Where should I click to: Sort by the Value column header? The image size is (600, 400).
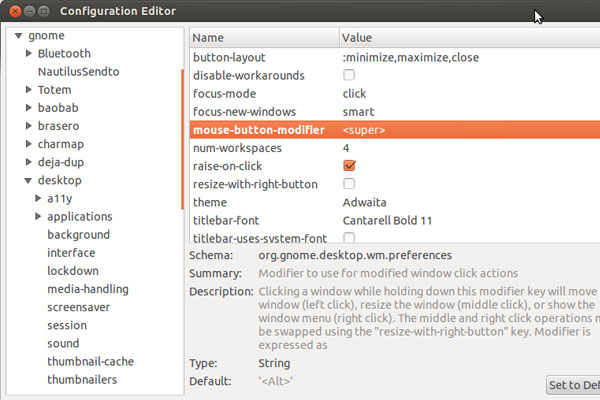pyautogui.click(x=470, y=38)
